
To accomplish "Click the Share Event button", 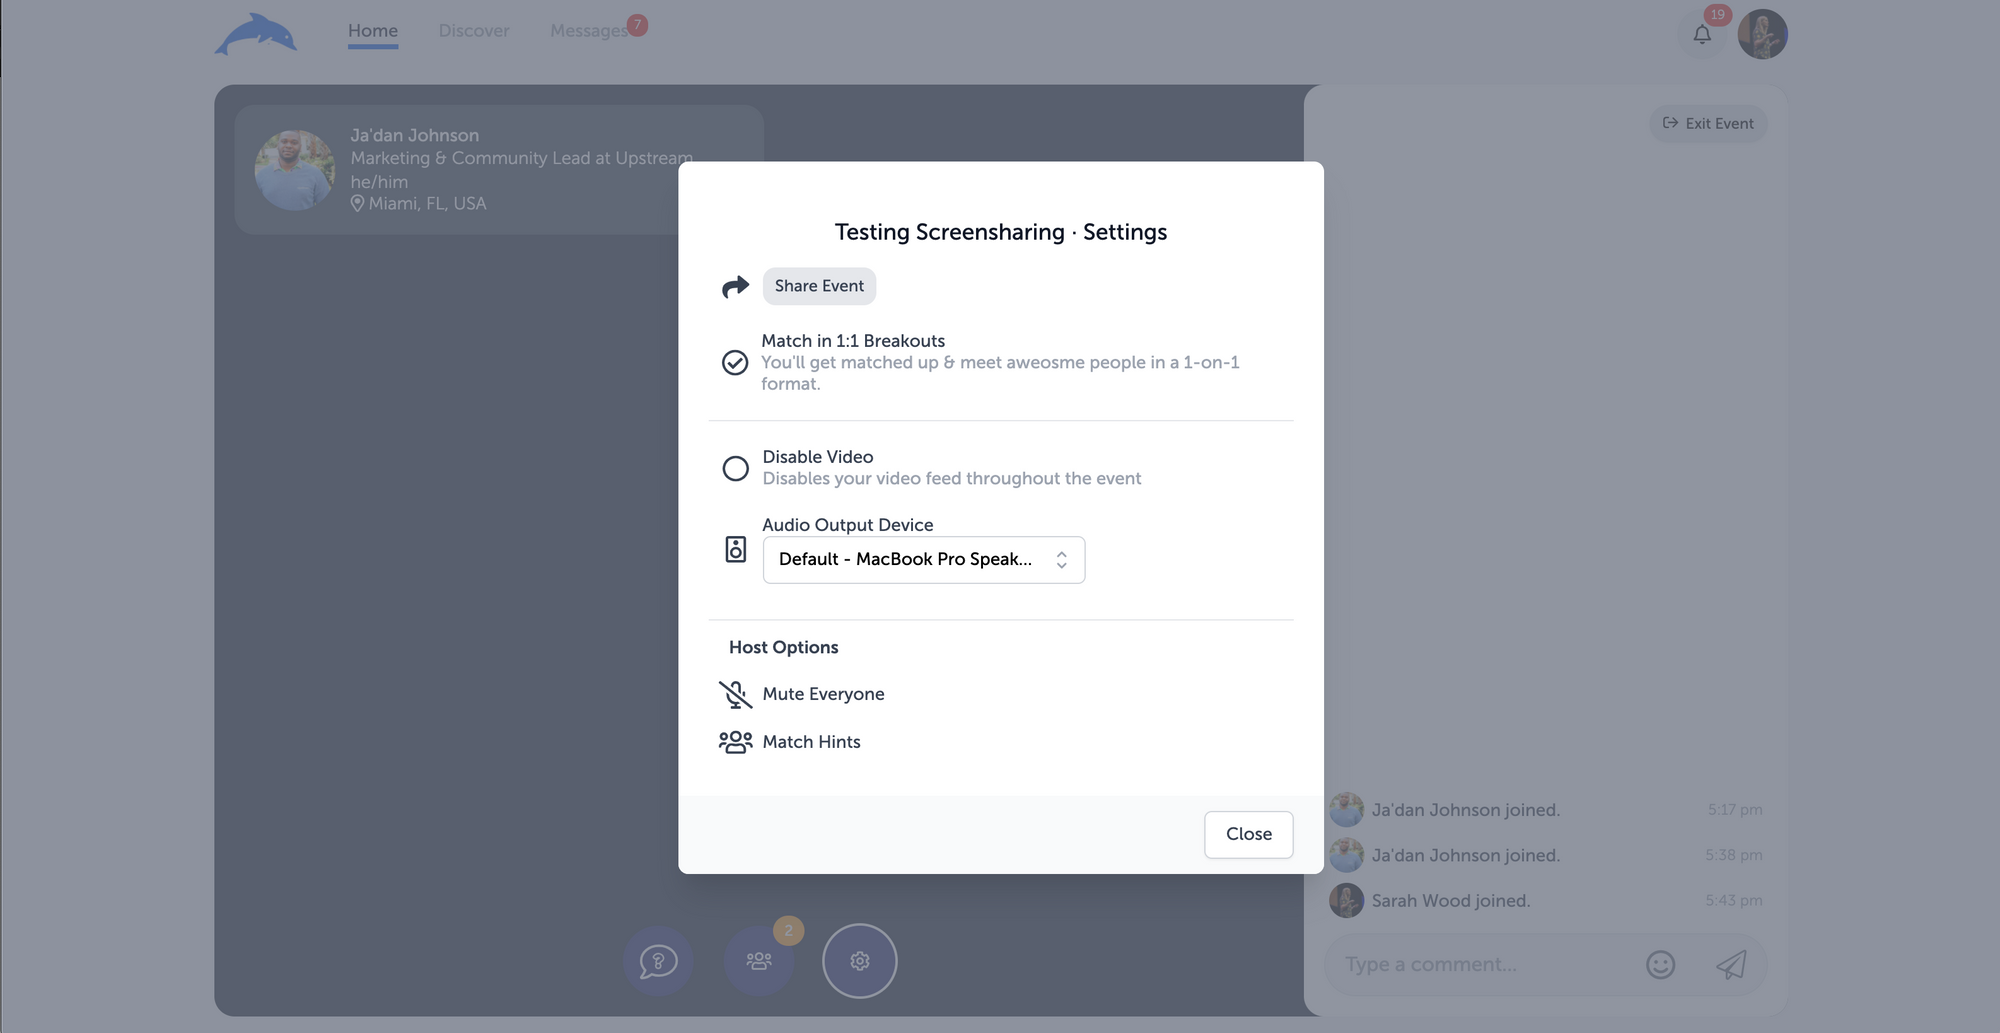I will click(819, 286).
